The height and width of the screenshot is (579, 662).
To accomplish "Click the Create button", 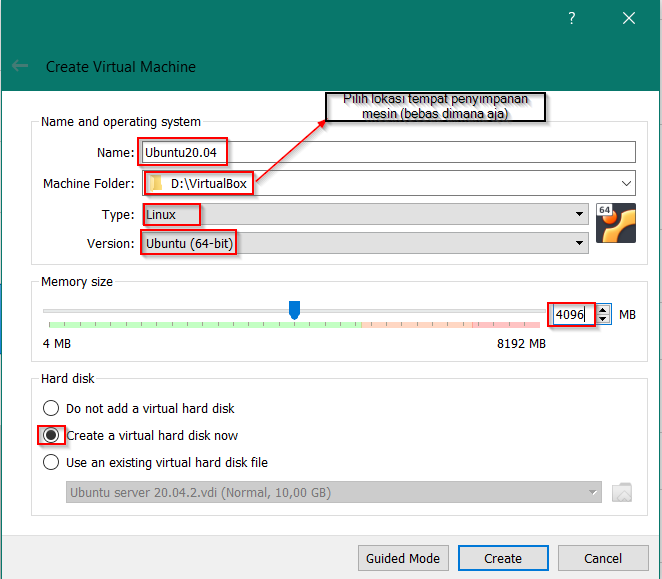I will coord(503,558).
